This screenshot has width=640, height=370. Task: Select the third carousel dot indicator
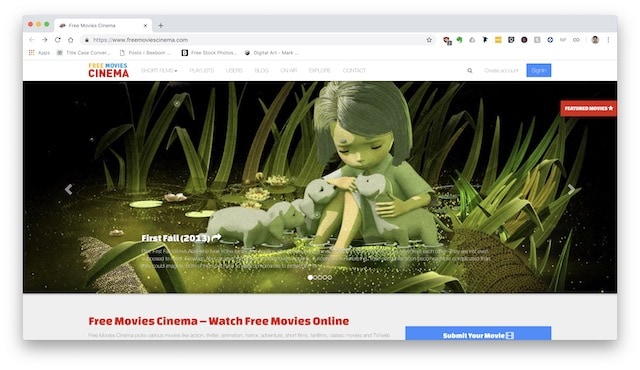(320, 277)
